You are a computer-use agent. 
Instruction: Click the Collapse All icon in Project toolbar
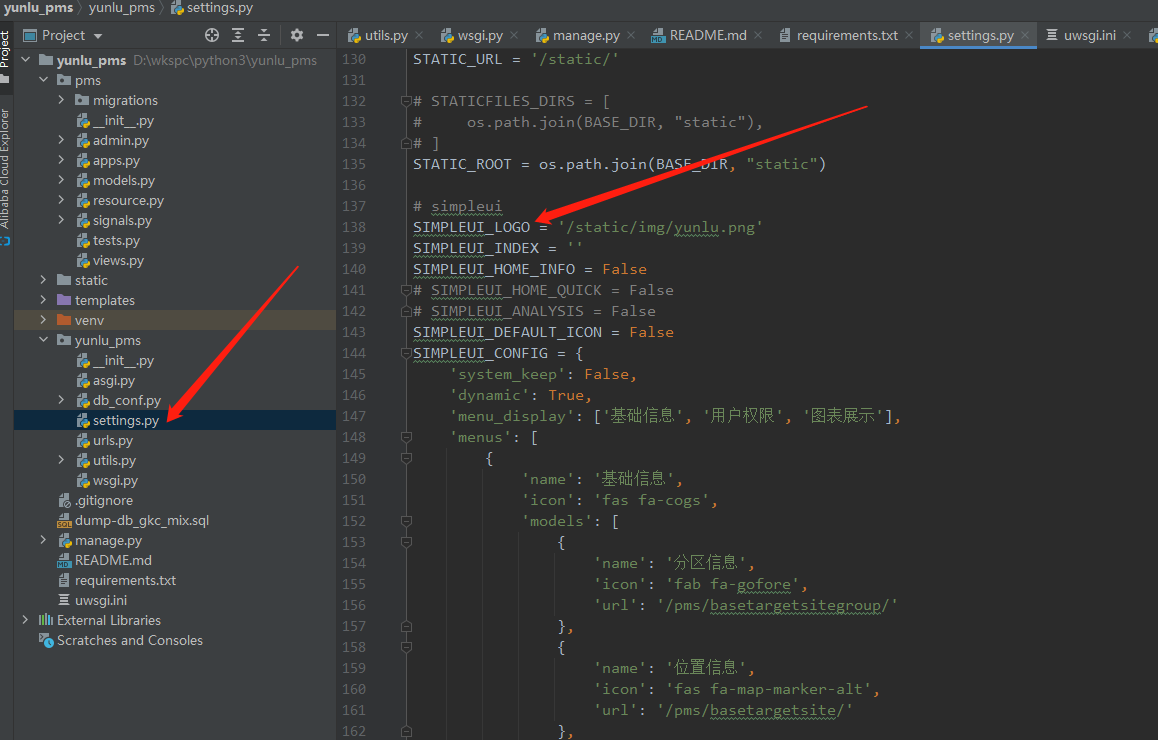(x=264, y=35)
